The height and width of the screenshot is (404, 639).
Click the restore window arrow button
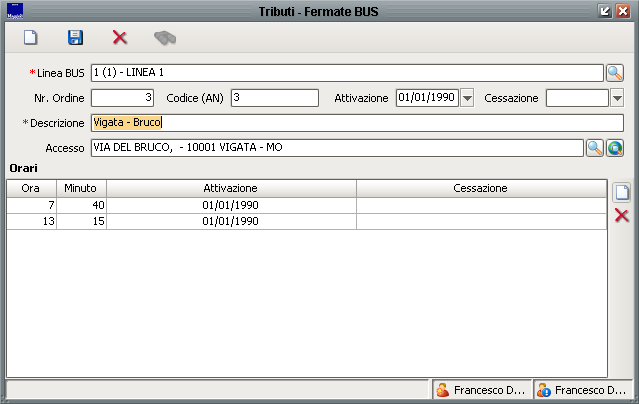click(x=605, y=11)
